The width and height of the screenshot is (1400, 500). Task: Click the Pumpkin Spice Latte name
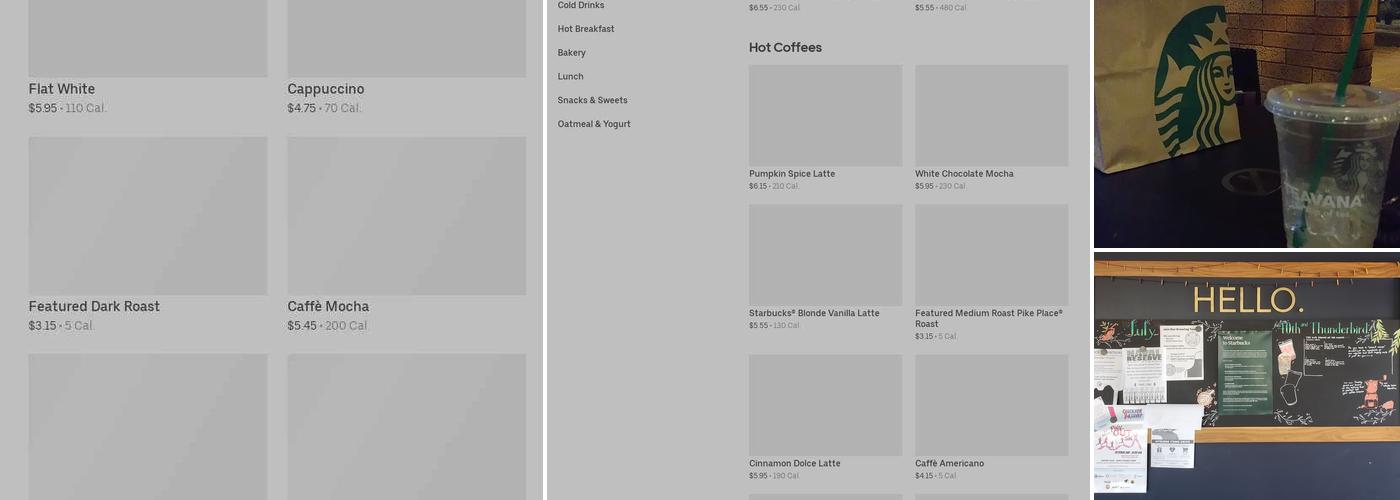792,174
